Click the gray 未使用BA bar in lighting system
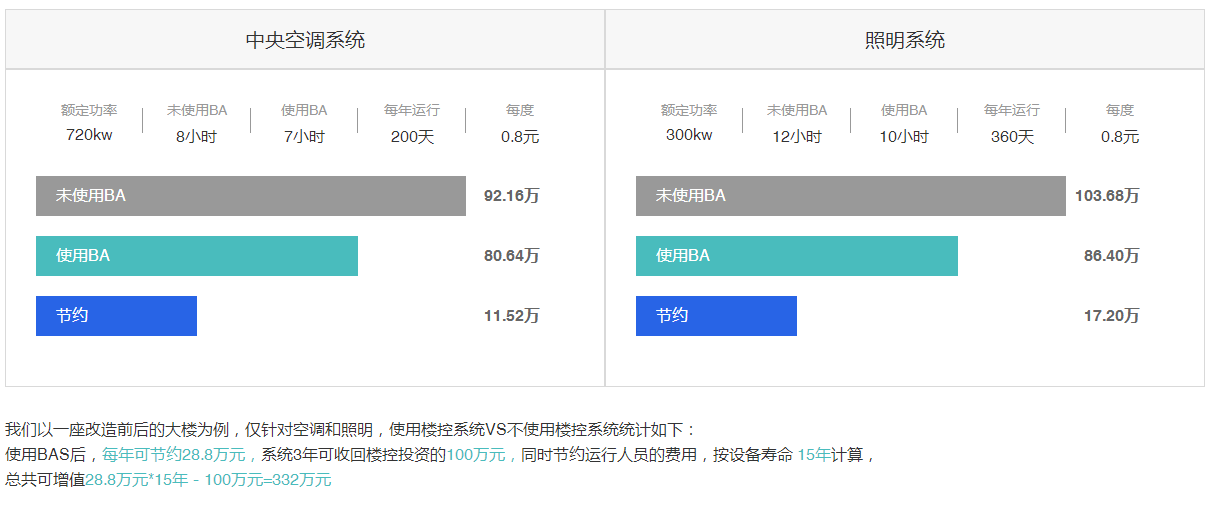The image size is (1211, 511). (x=851, y=196)
